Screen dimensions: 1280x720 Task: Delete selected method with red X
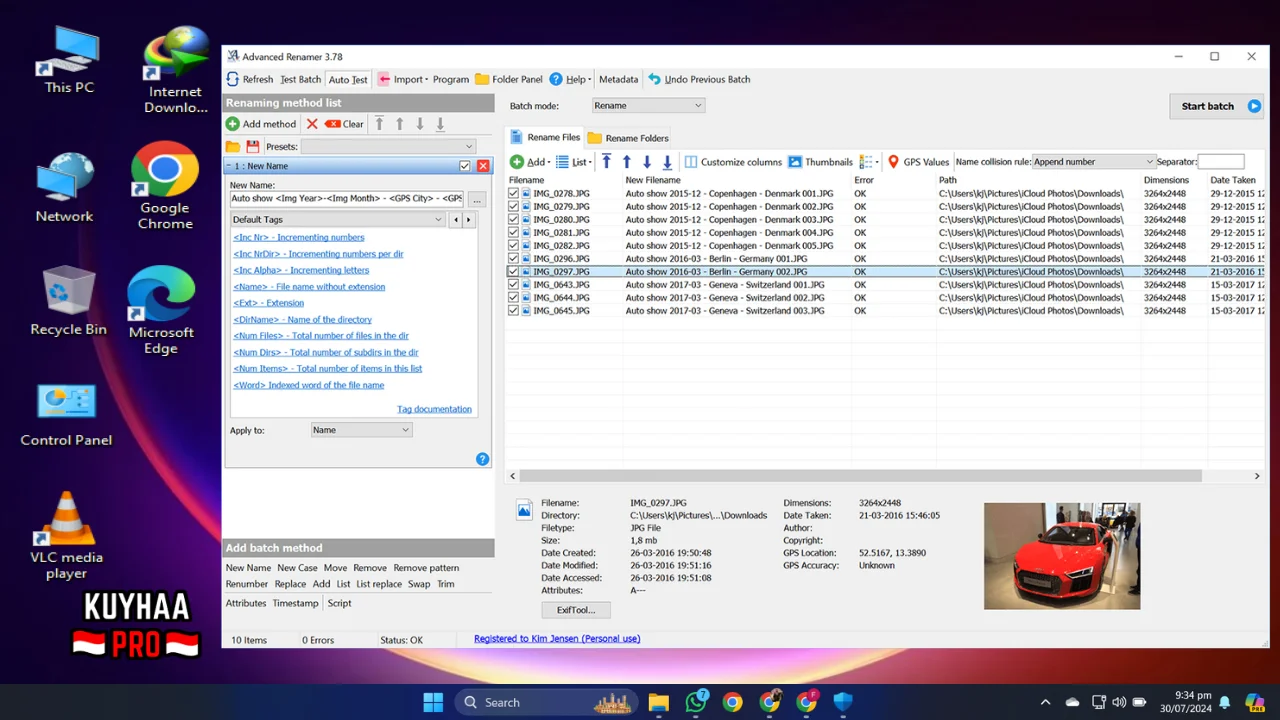pos(312,124)
